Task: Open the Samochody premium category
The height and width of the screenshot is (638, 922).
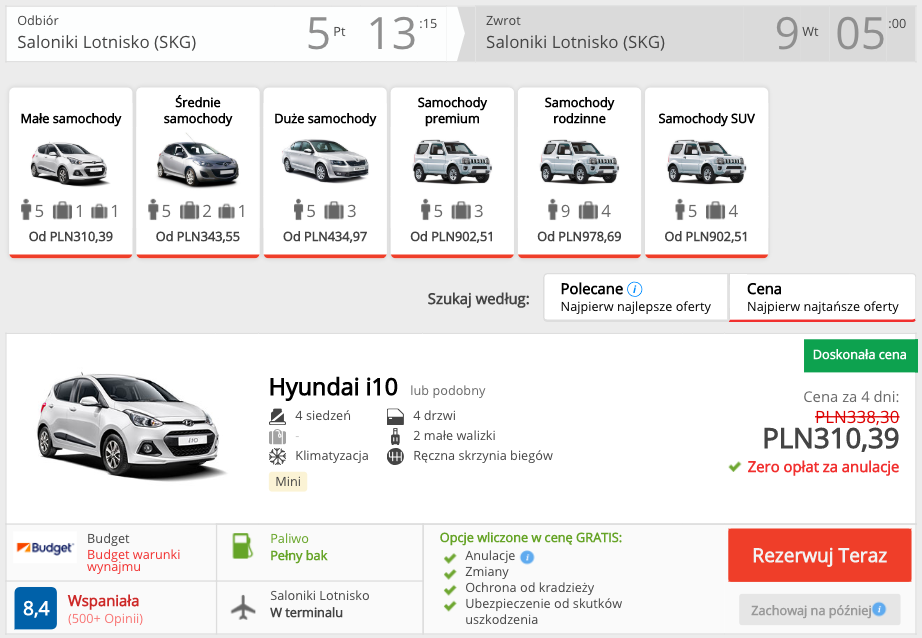Action: point(452,172)
